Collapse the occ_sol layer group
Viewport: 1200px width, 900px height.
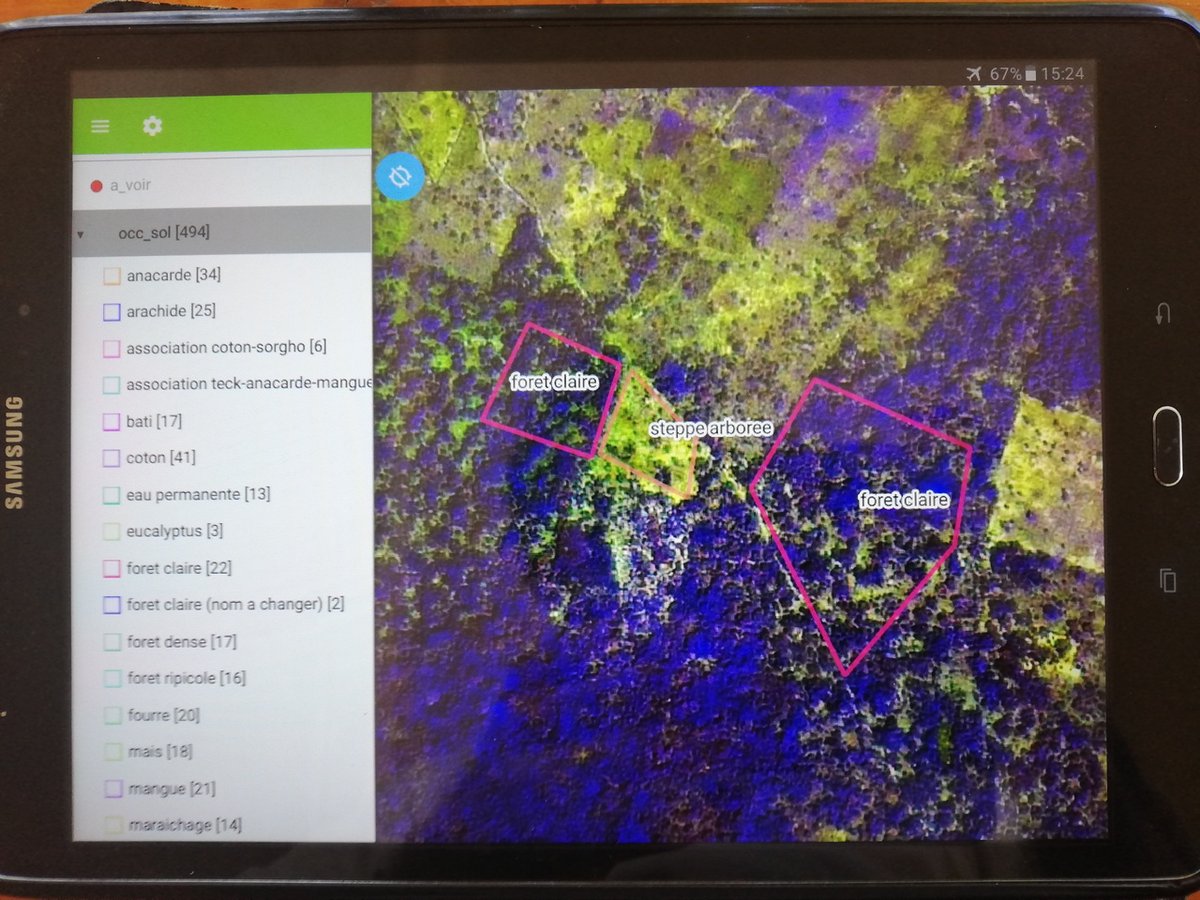tap(80, 232)
